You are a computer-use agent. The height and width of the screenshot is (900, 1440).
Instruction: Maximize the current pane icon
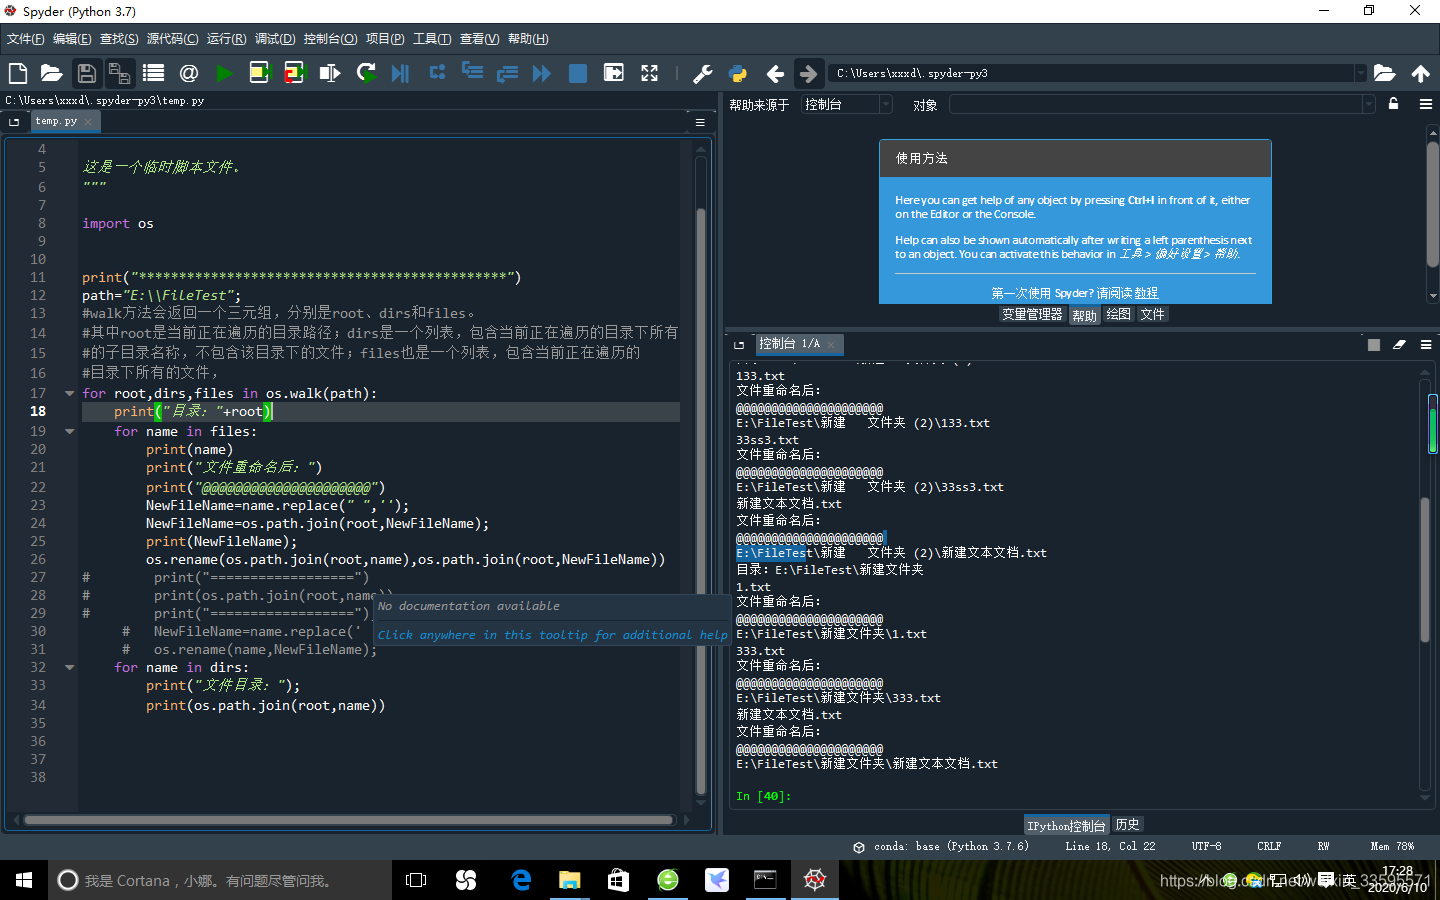click(613, 73)
